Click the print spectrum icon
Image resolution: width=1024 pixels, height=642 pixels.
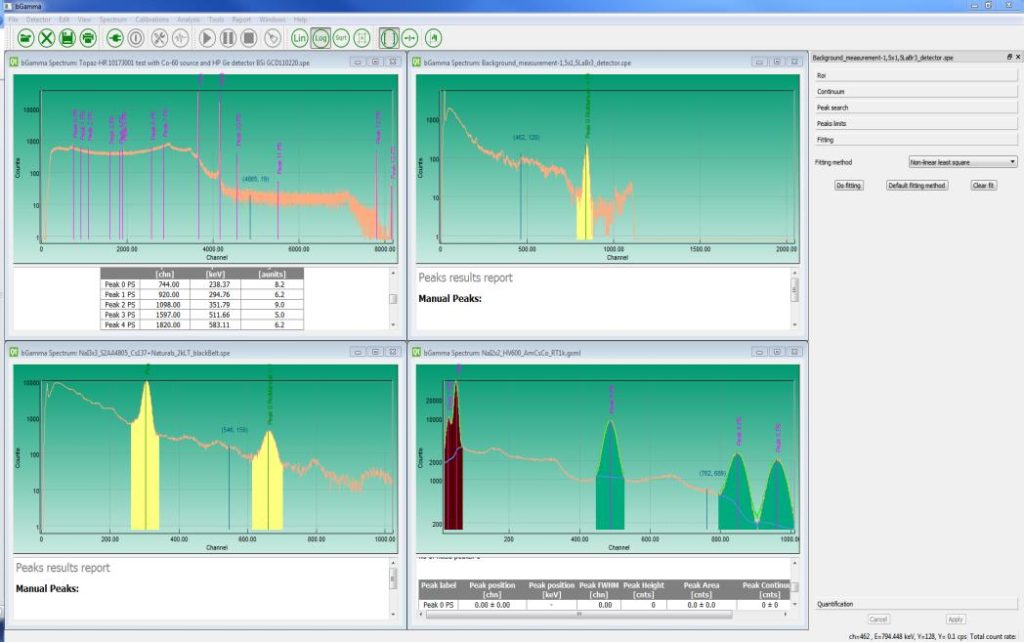pos(88,38)
